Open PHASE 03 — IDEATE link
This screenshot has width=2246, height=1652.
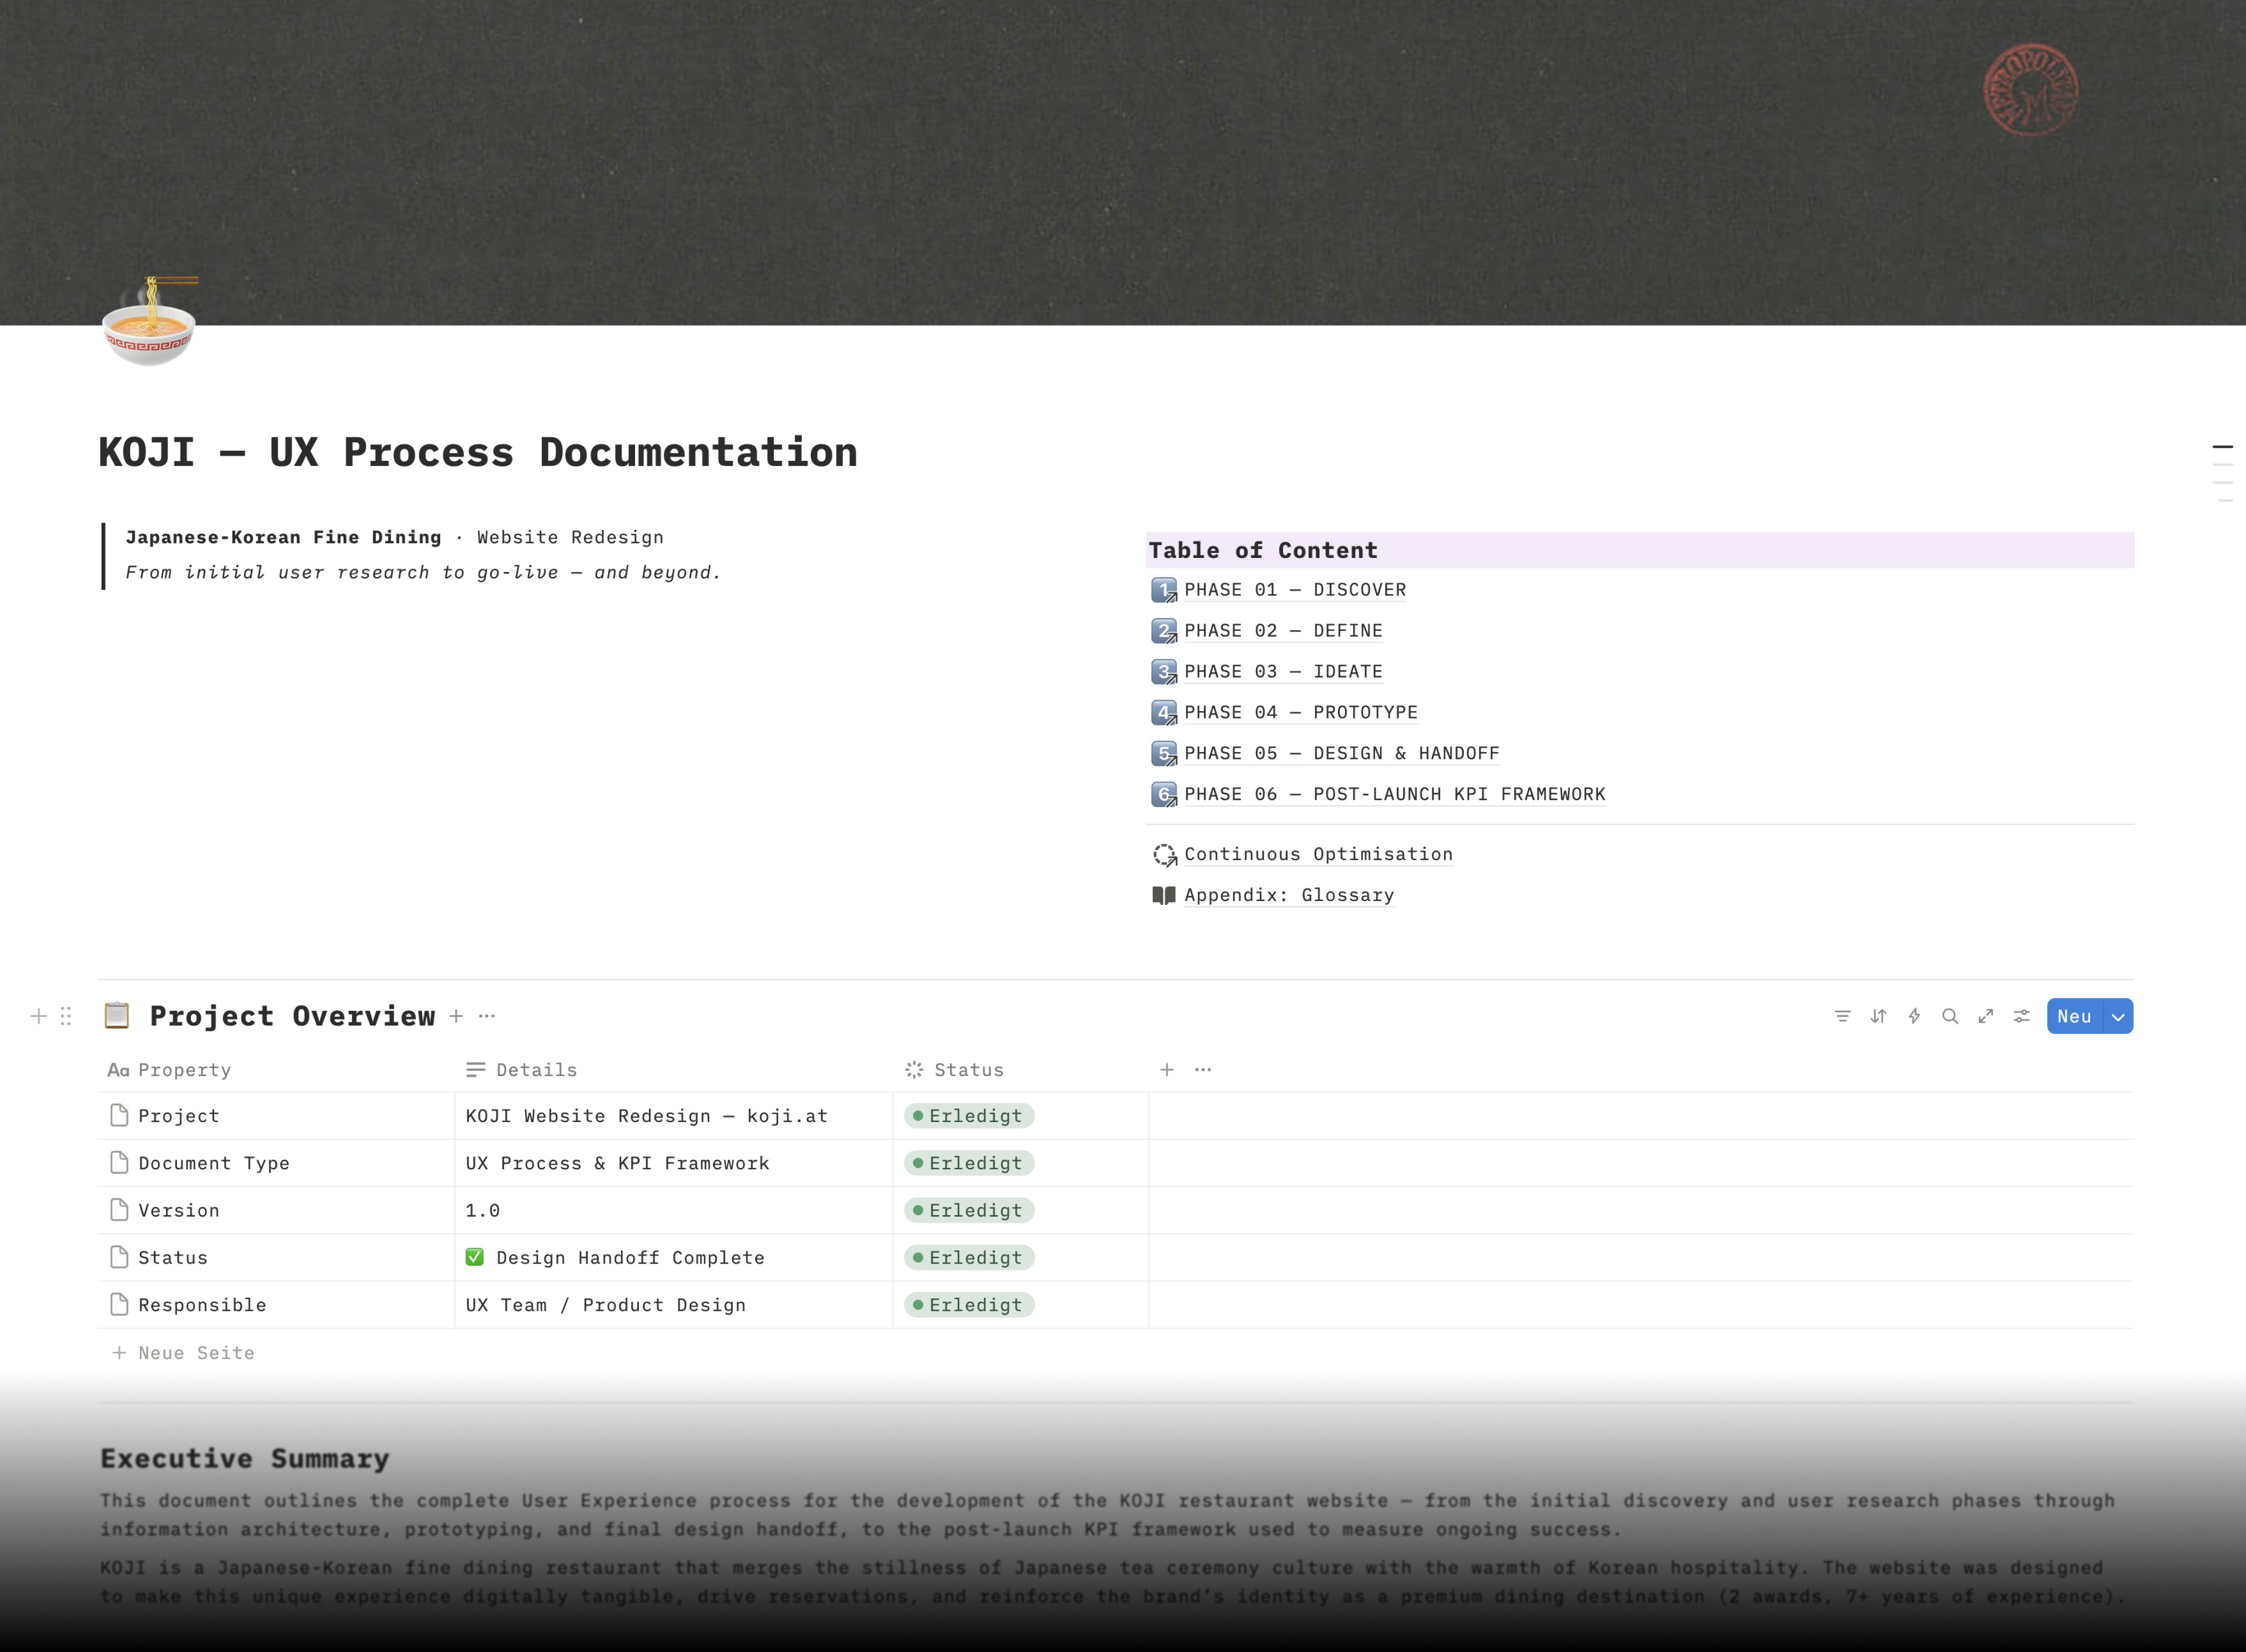1283,672
